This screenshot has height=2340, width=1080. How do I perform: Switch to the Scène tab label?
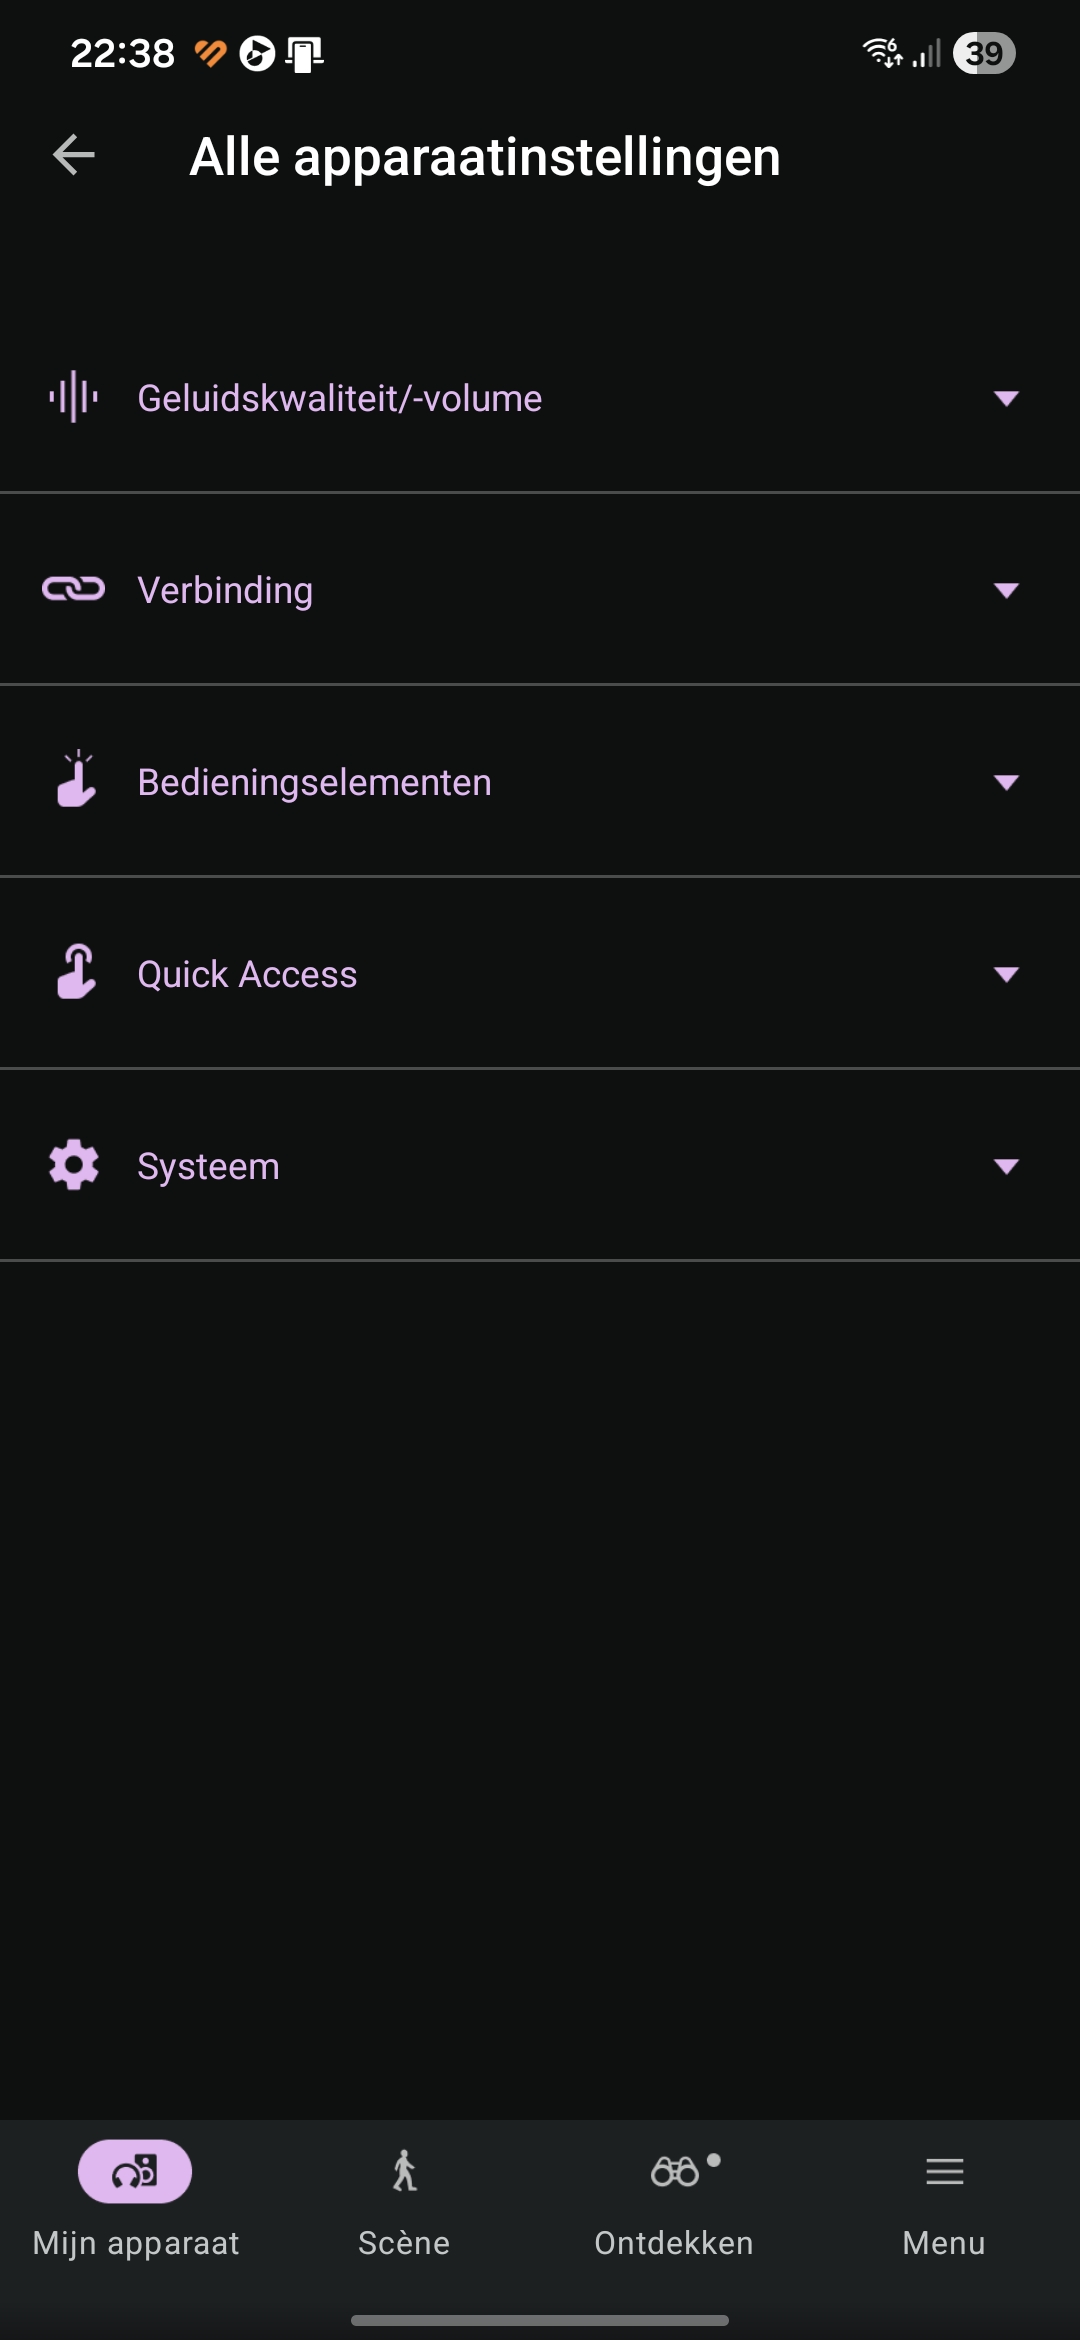404,2243
